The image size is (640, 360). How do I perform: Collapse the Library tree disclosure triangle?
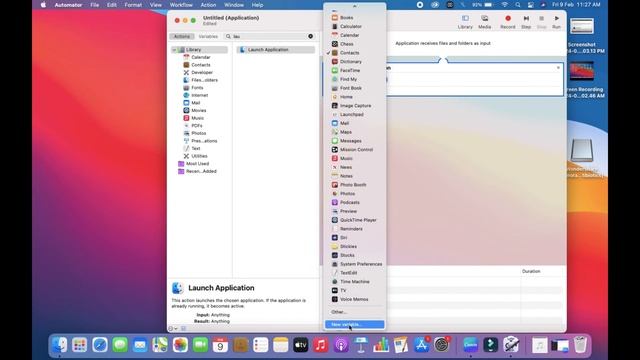[x=174, y=50]
